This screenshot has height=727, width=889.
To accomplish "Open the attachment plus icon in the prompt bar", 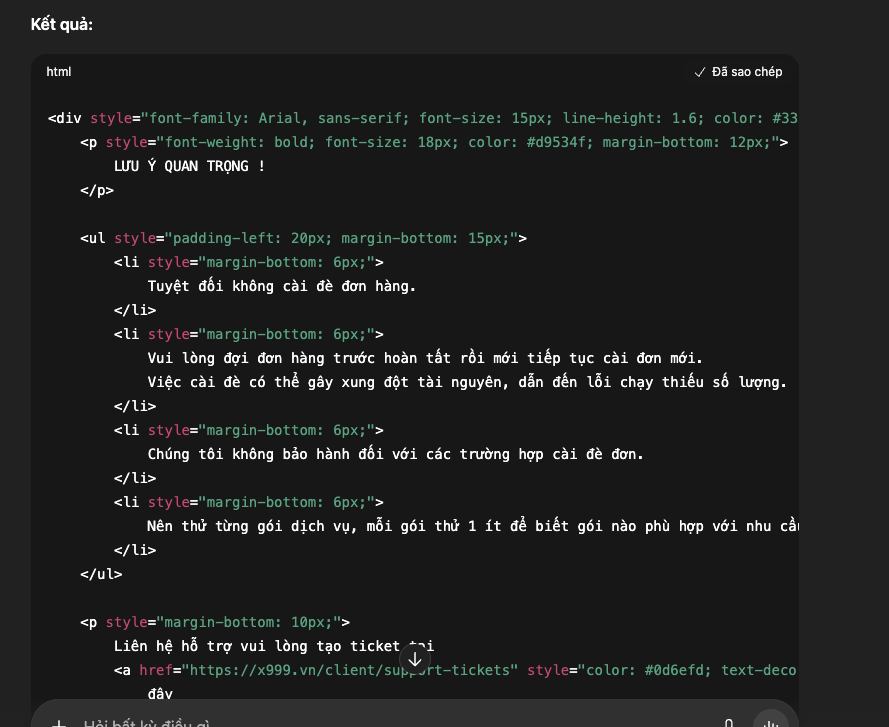I will pyautogui.click(x=59, y=723).
